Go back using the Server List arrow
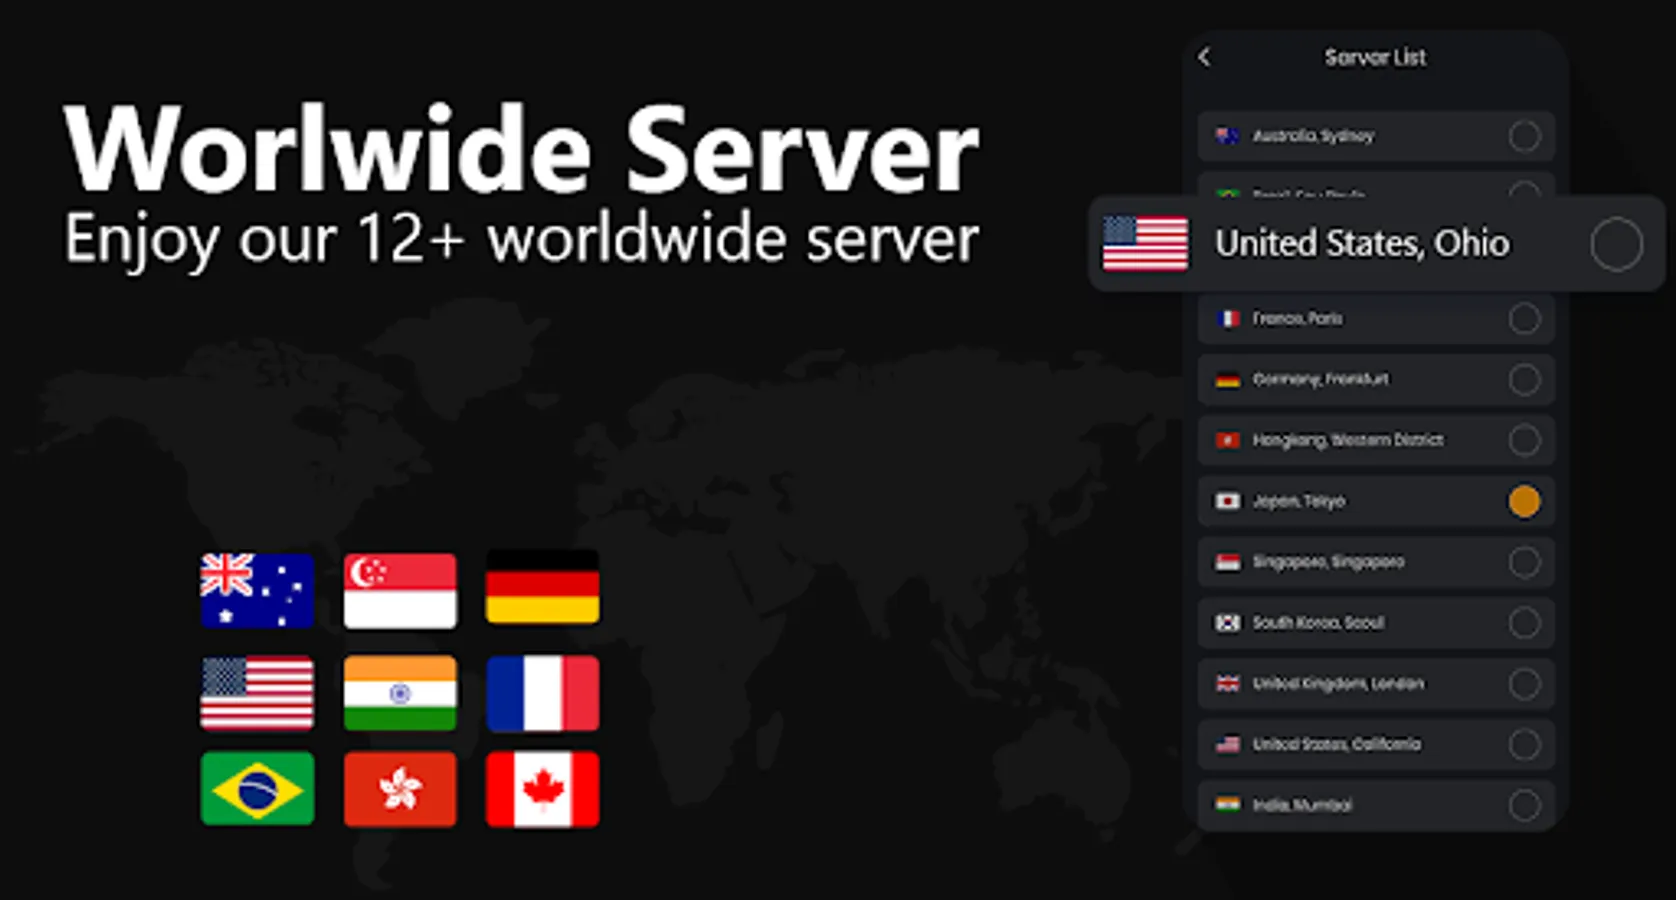 (1204, 57)
